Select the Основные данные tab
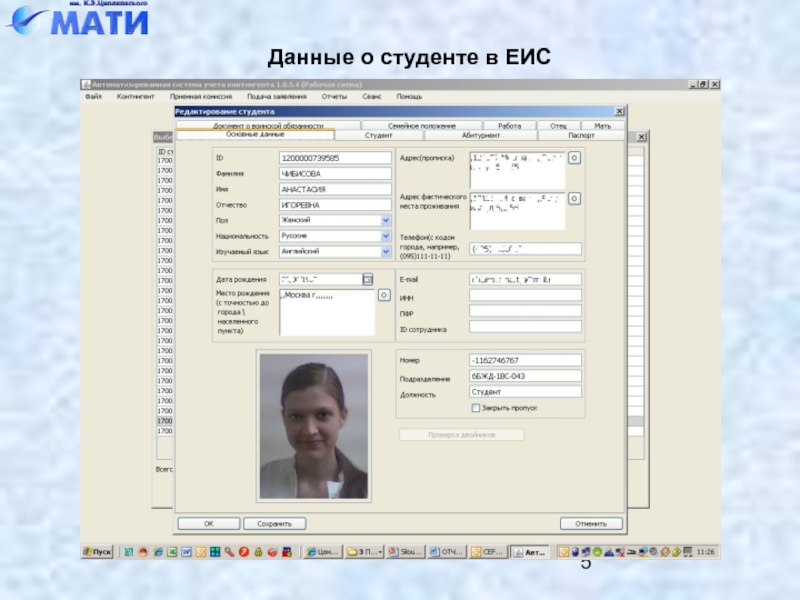The image size is (800, 600). [x=255, y=134]
